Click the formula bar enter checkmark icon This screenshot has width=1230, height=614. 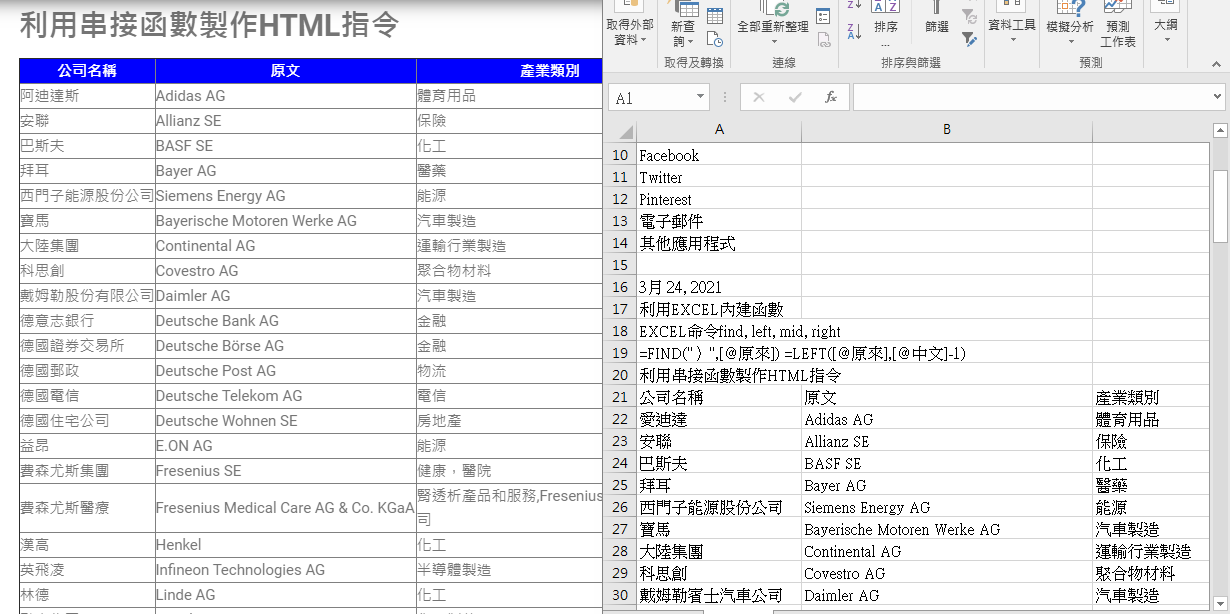click(x=795, y=97)
